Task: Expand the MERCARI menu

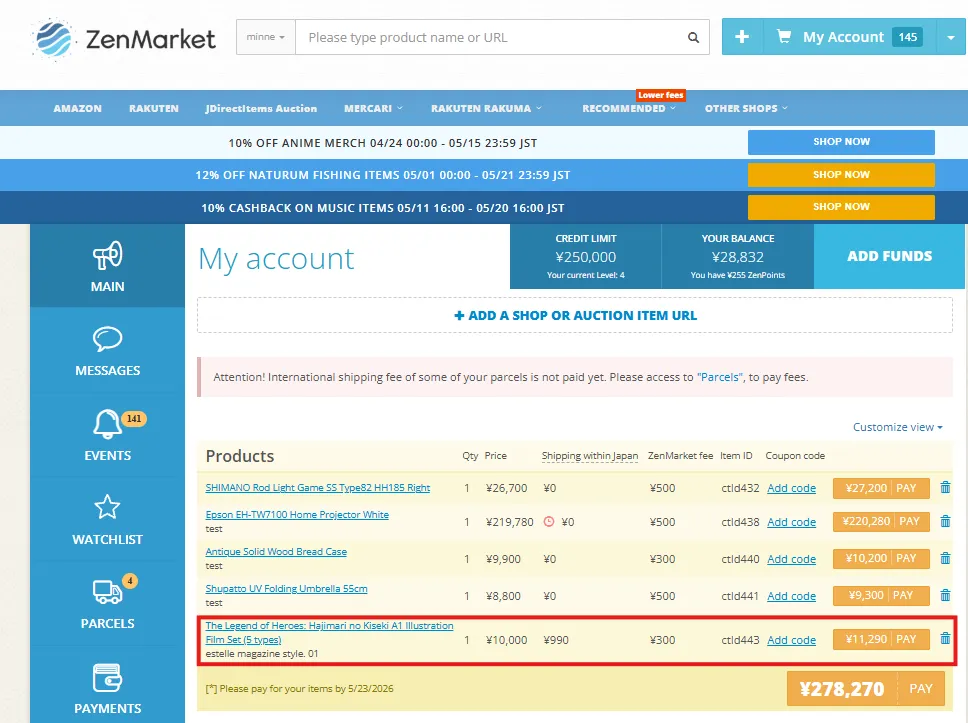Action: [x=373, y=108]
